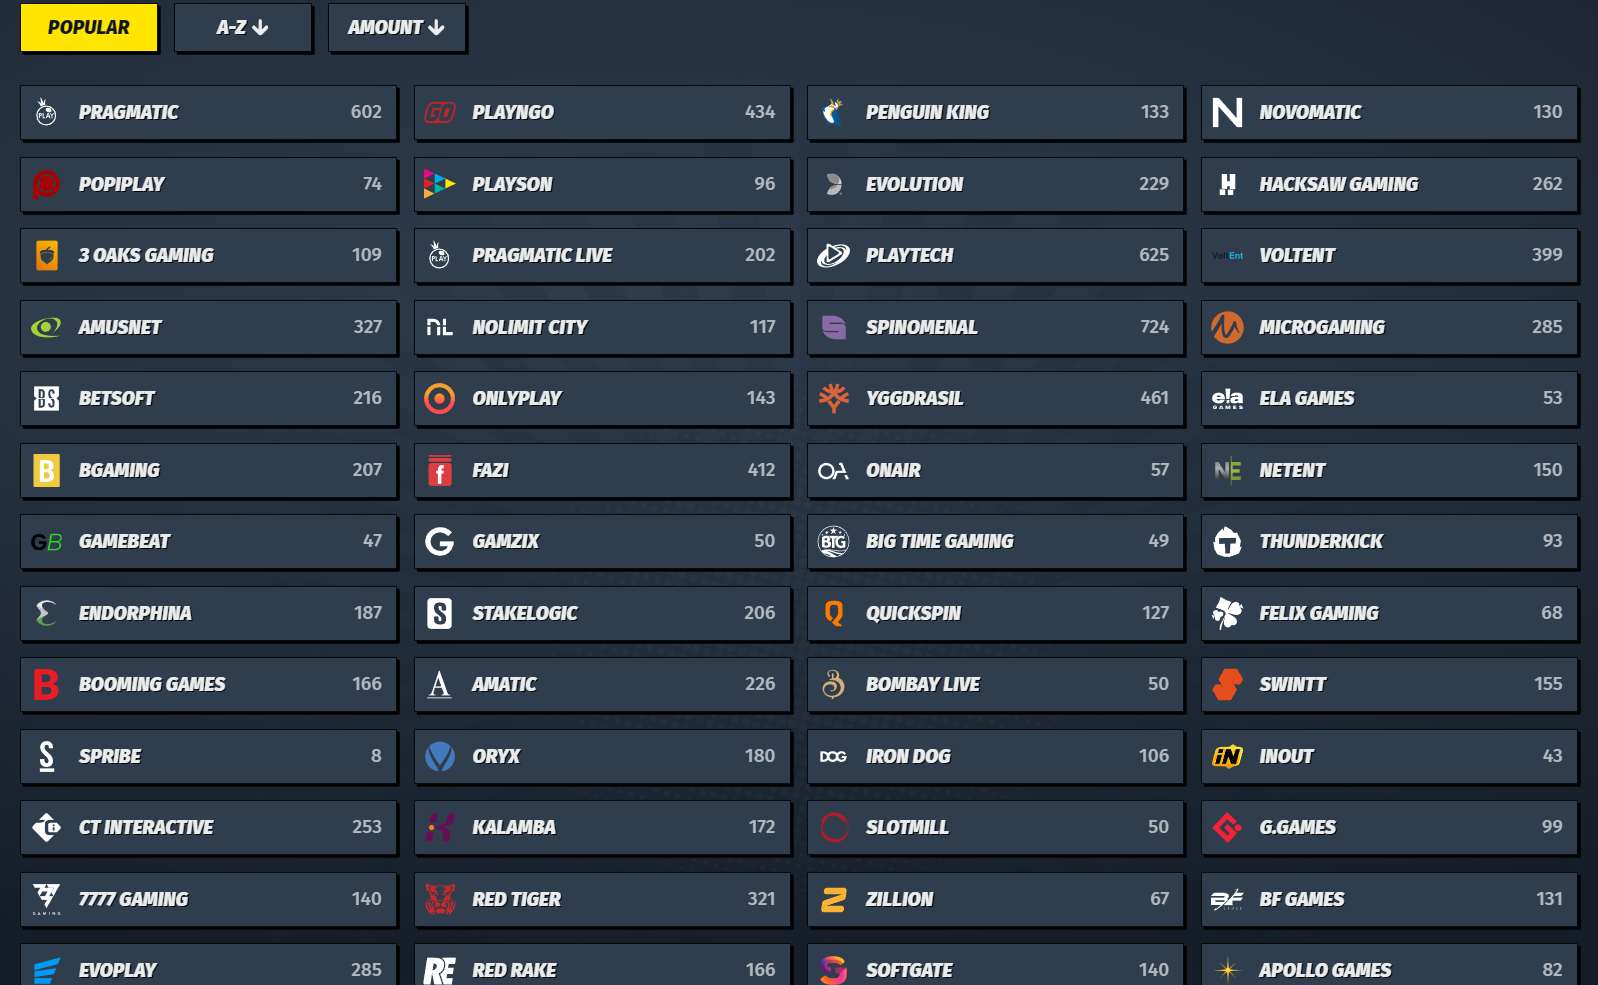Viewport: 1598px width, 985px height.
Task: Click the Novomatic N logo icon
Action: click(x=1227, y=112)
